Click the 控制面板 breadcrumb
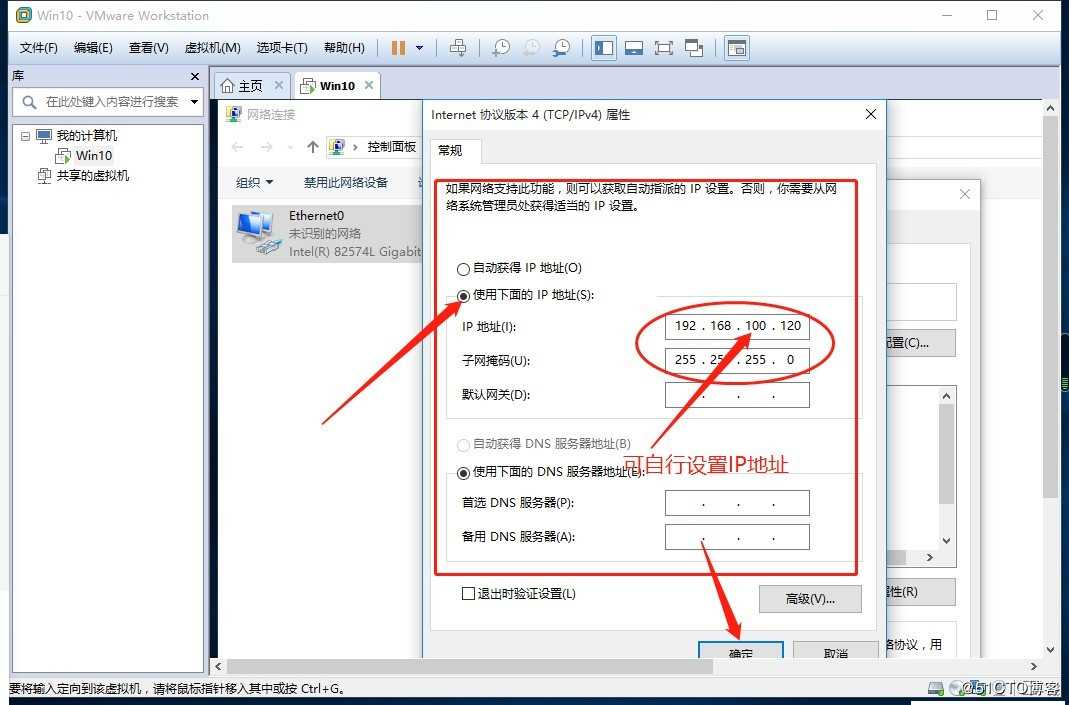Image resolution: width=1069 pixels, height=705 pixels. click(x=391, y=147)
